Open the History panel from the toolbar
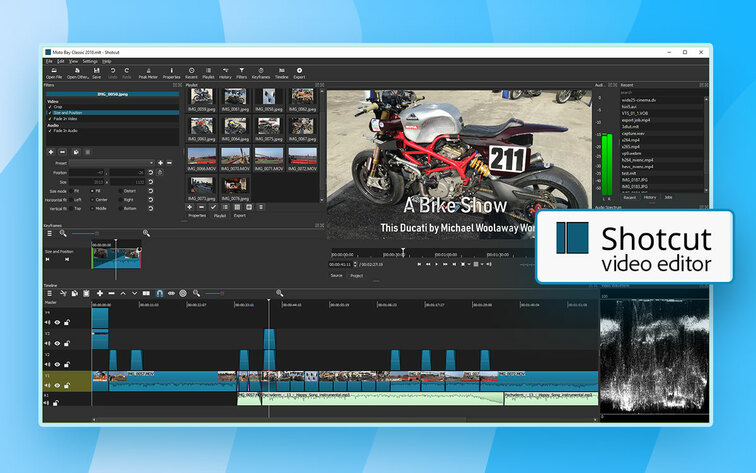756x473 pixels. pyautogui.click(x=225, y=73)
